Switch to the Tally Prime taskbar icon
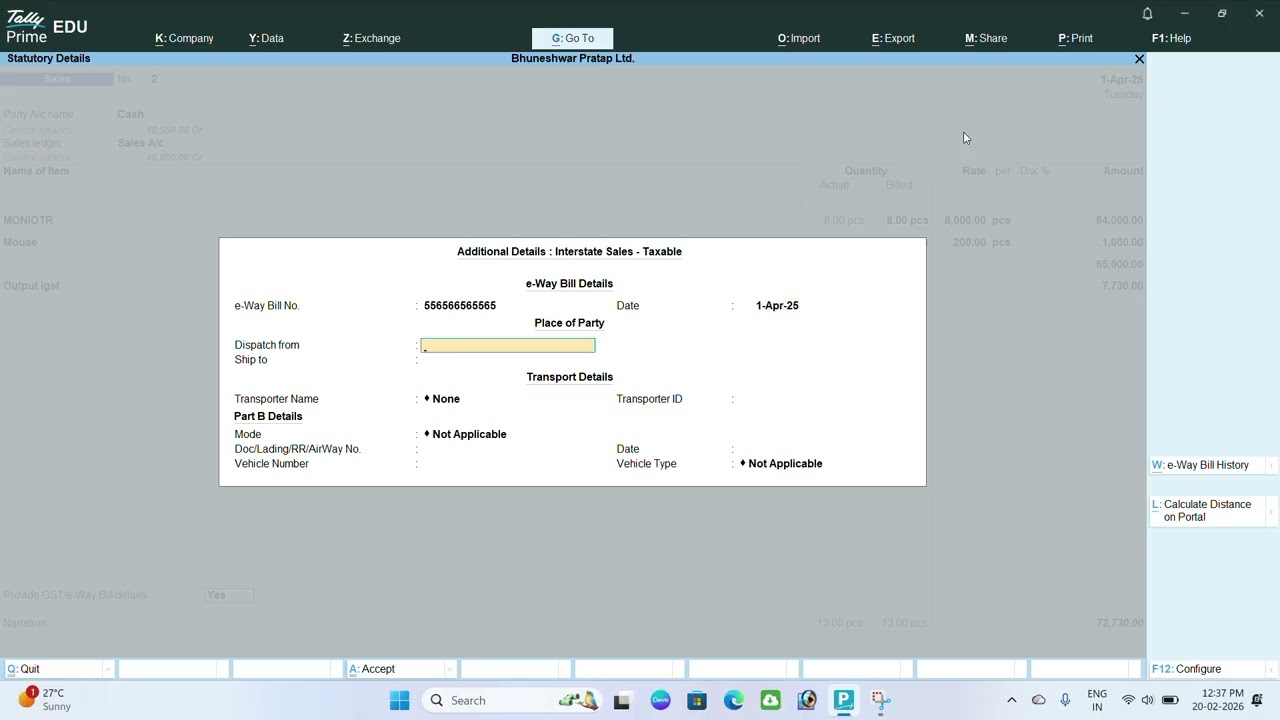 (844, 700)
